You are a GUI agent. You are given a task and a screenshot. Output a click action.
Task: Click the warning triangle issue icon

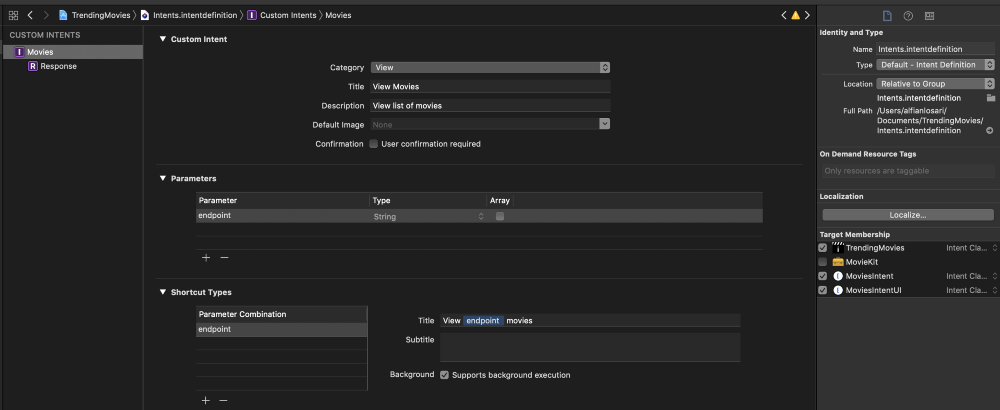pos(795,16)
